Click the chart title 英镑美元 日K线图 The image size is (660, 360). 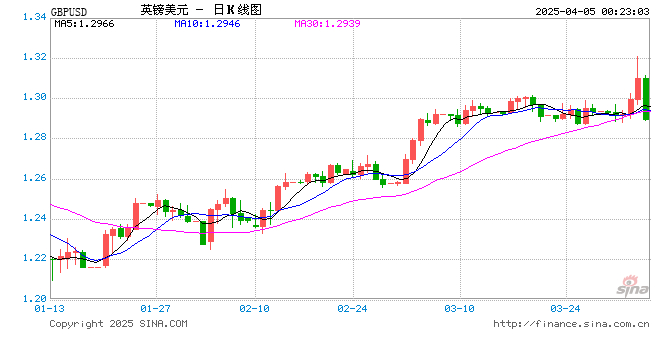point(201,10)
